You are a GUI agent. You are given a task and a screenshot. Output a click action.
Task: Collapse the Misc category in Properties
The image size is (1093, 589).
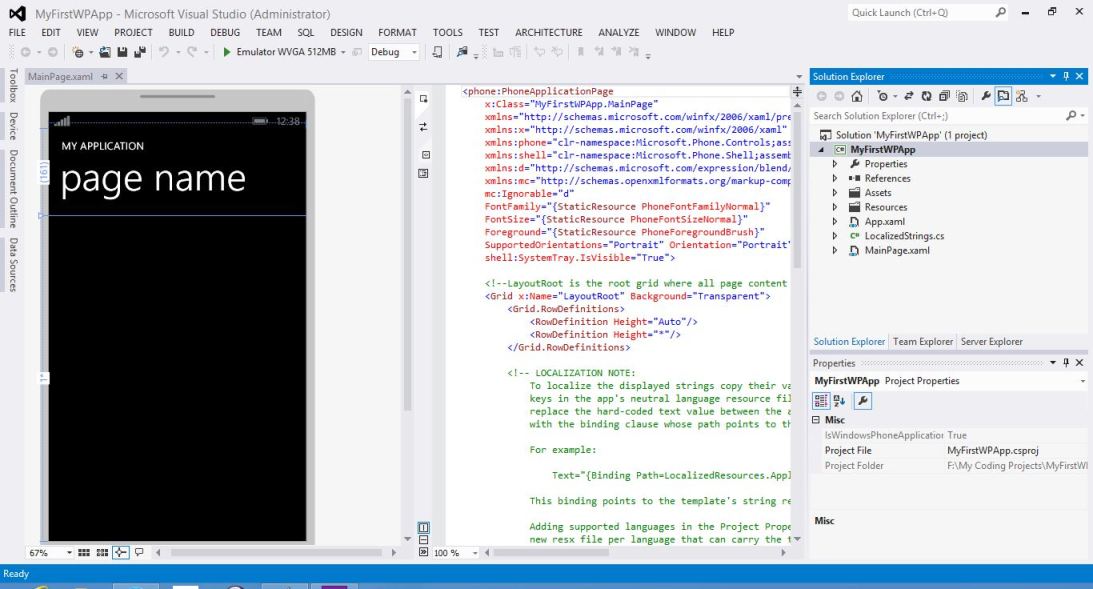816,420
